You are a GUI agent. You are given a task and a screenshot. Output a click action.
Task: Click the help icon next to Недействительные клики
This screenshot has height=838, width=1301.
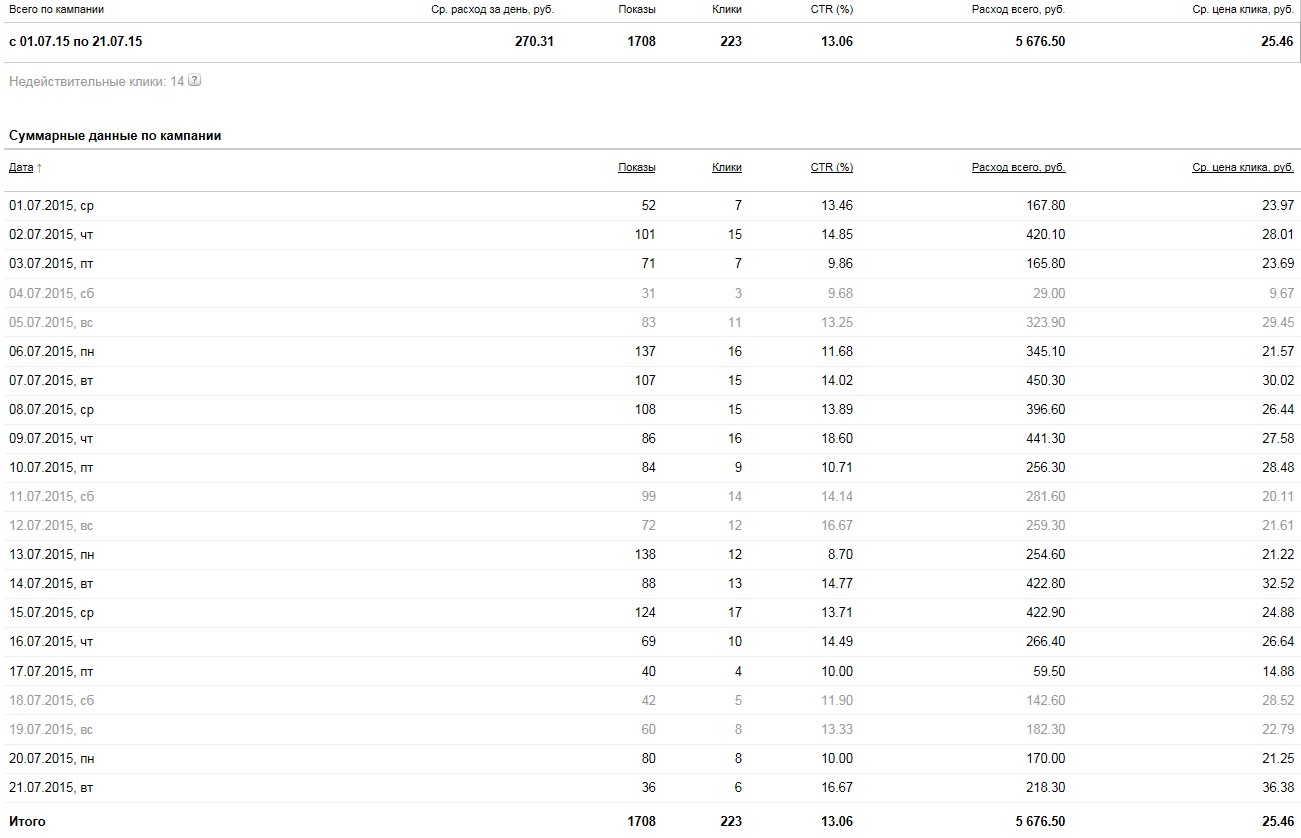pos(195,81)
